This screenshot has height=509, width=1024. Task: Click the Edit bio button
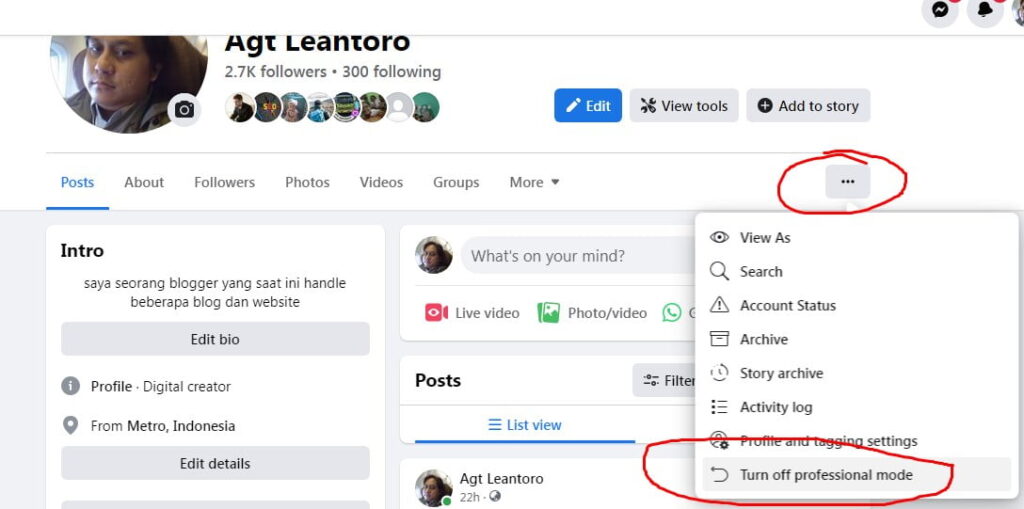pos(215,339)
